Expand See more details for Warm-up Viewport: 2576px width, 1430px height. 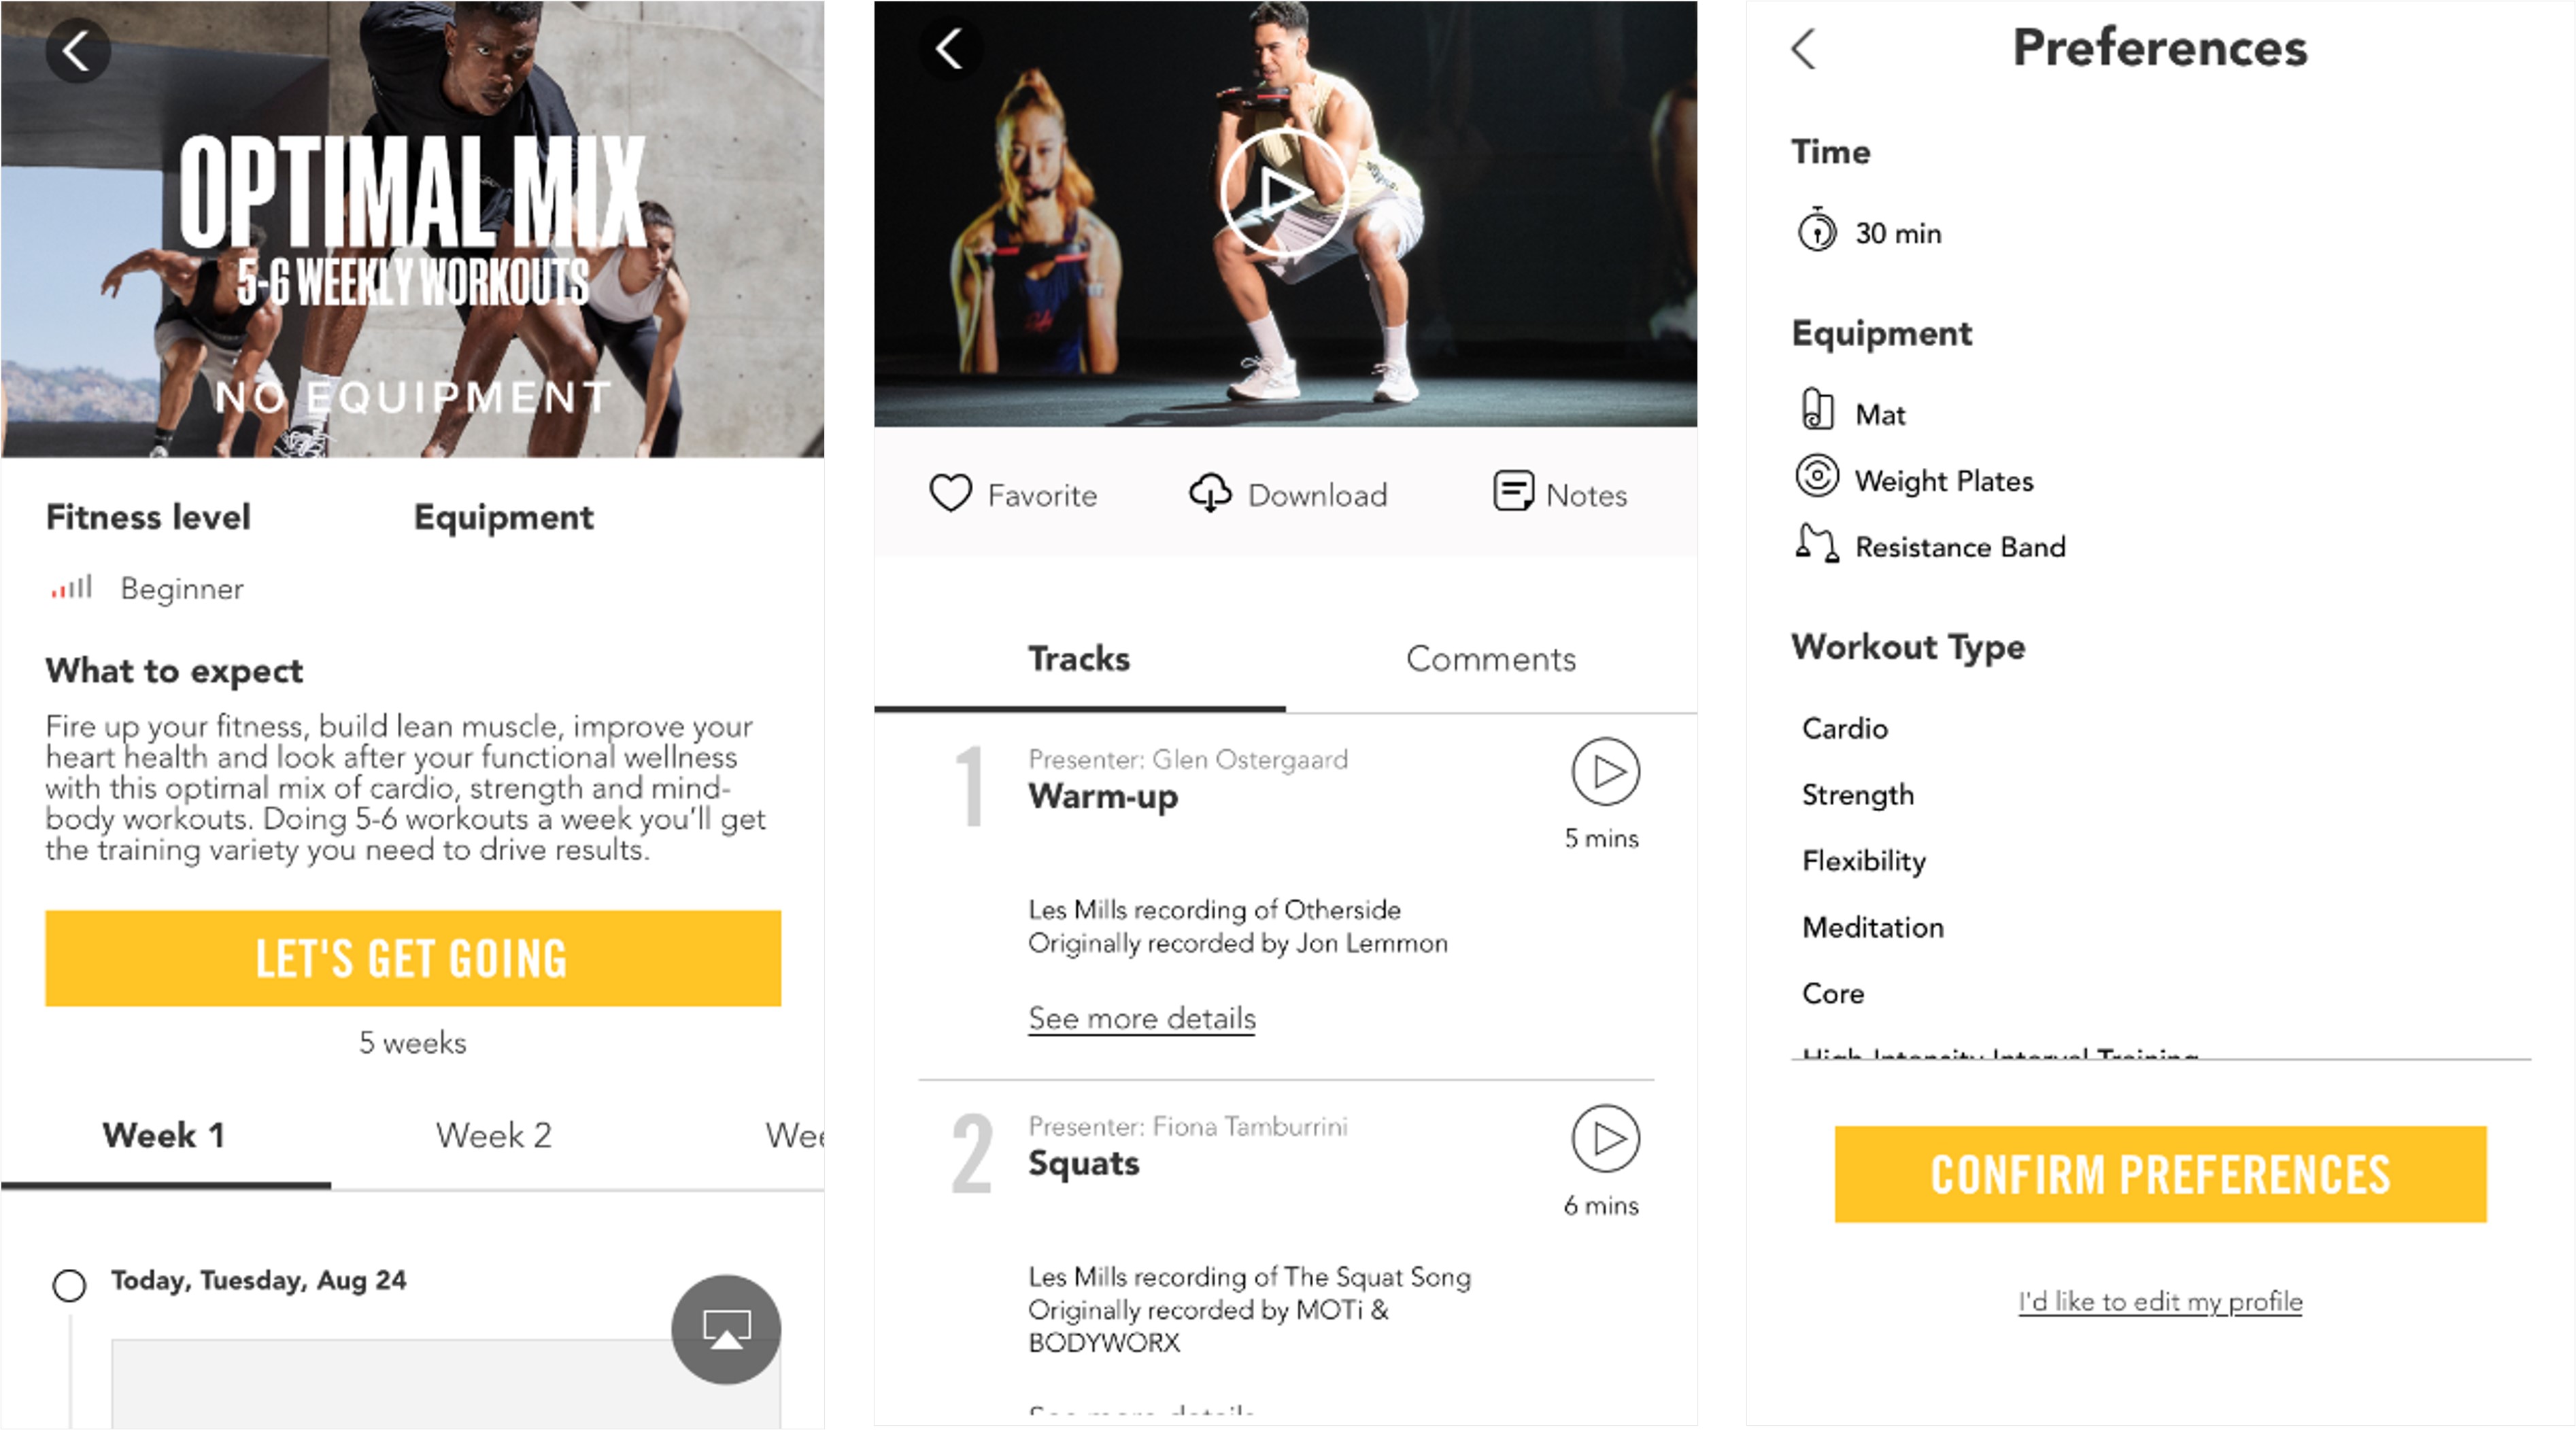pyautogui.click(x=1141, y=1018)
